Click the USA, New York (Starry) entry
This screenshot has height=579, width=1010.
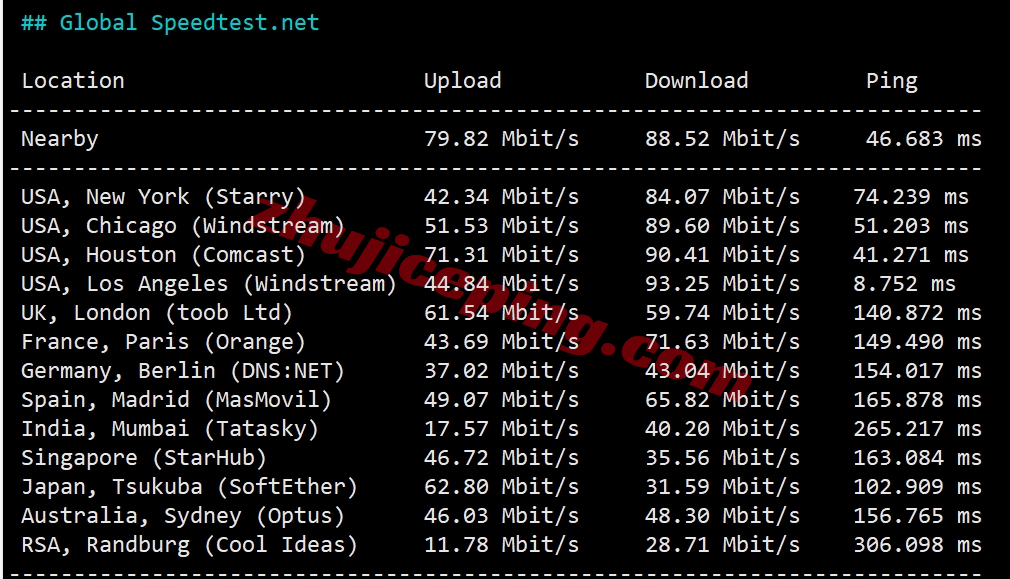[x=163, y=196]
